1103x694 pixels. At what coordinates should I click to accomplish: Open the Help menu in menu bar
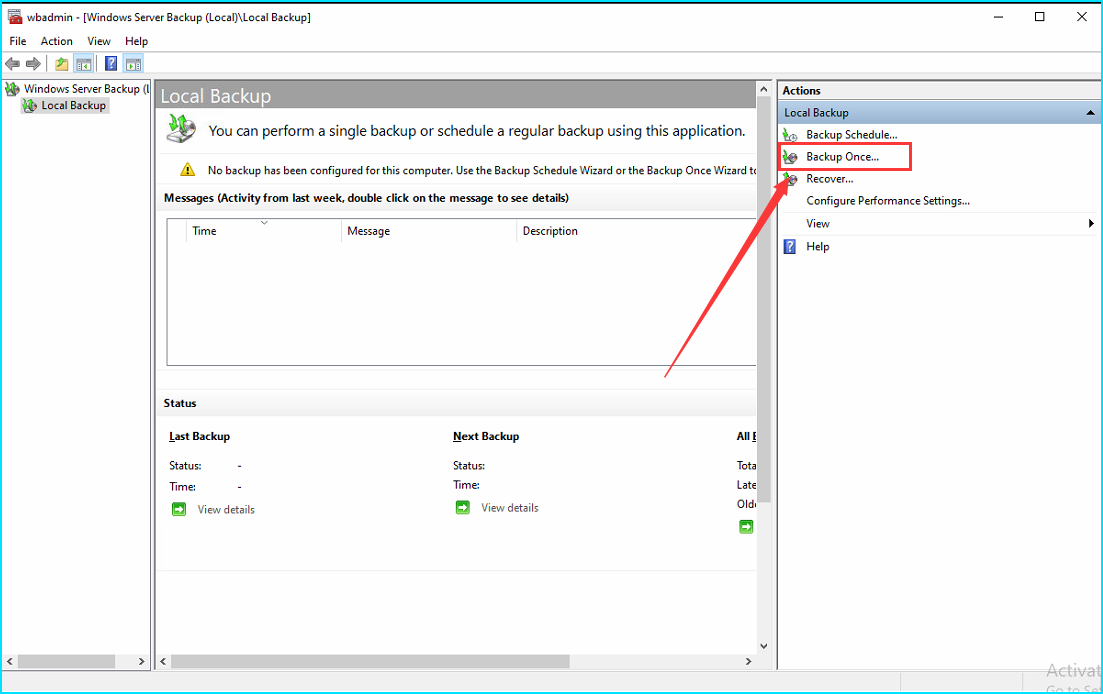pyautogui.click(x=136, y=41)
